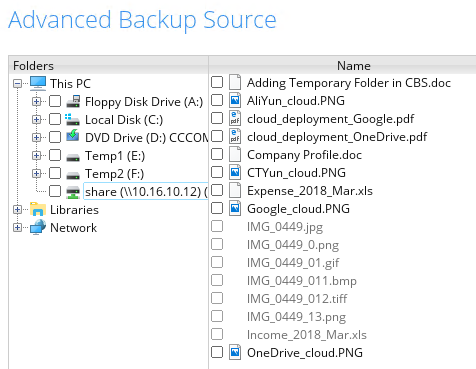Select the Temp2 (F:) folder label
Screen dimensions: 476x369
coord(114,174)
